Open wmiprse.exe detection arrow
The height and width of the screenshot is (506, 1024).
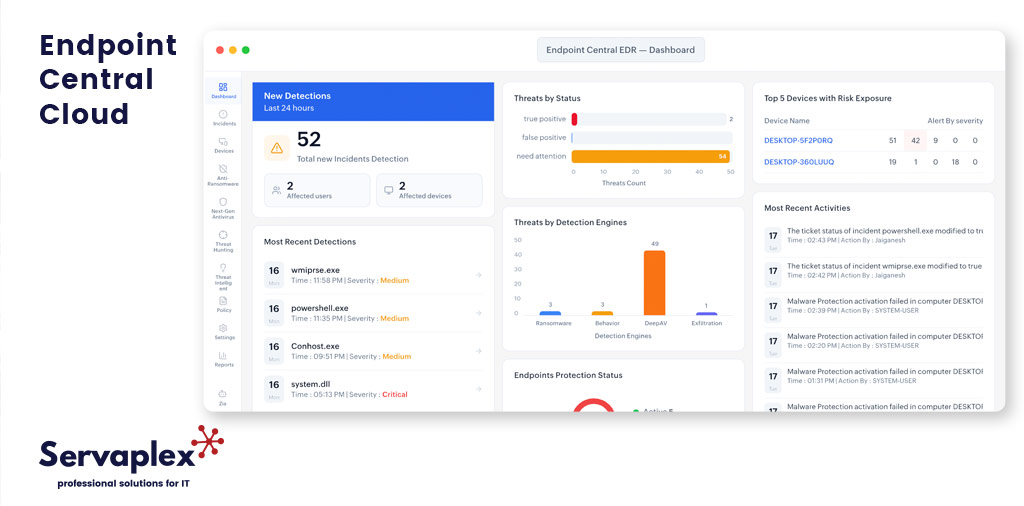[479, 275]
